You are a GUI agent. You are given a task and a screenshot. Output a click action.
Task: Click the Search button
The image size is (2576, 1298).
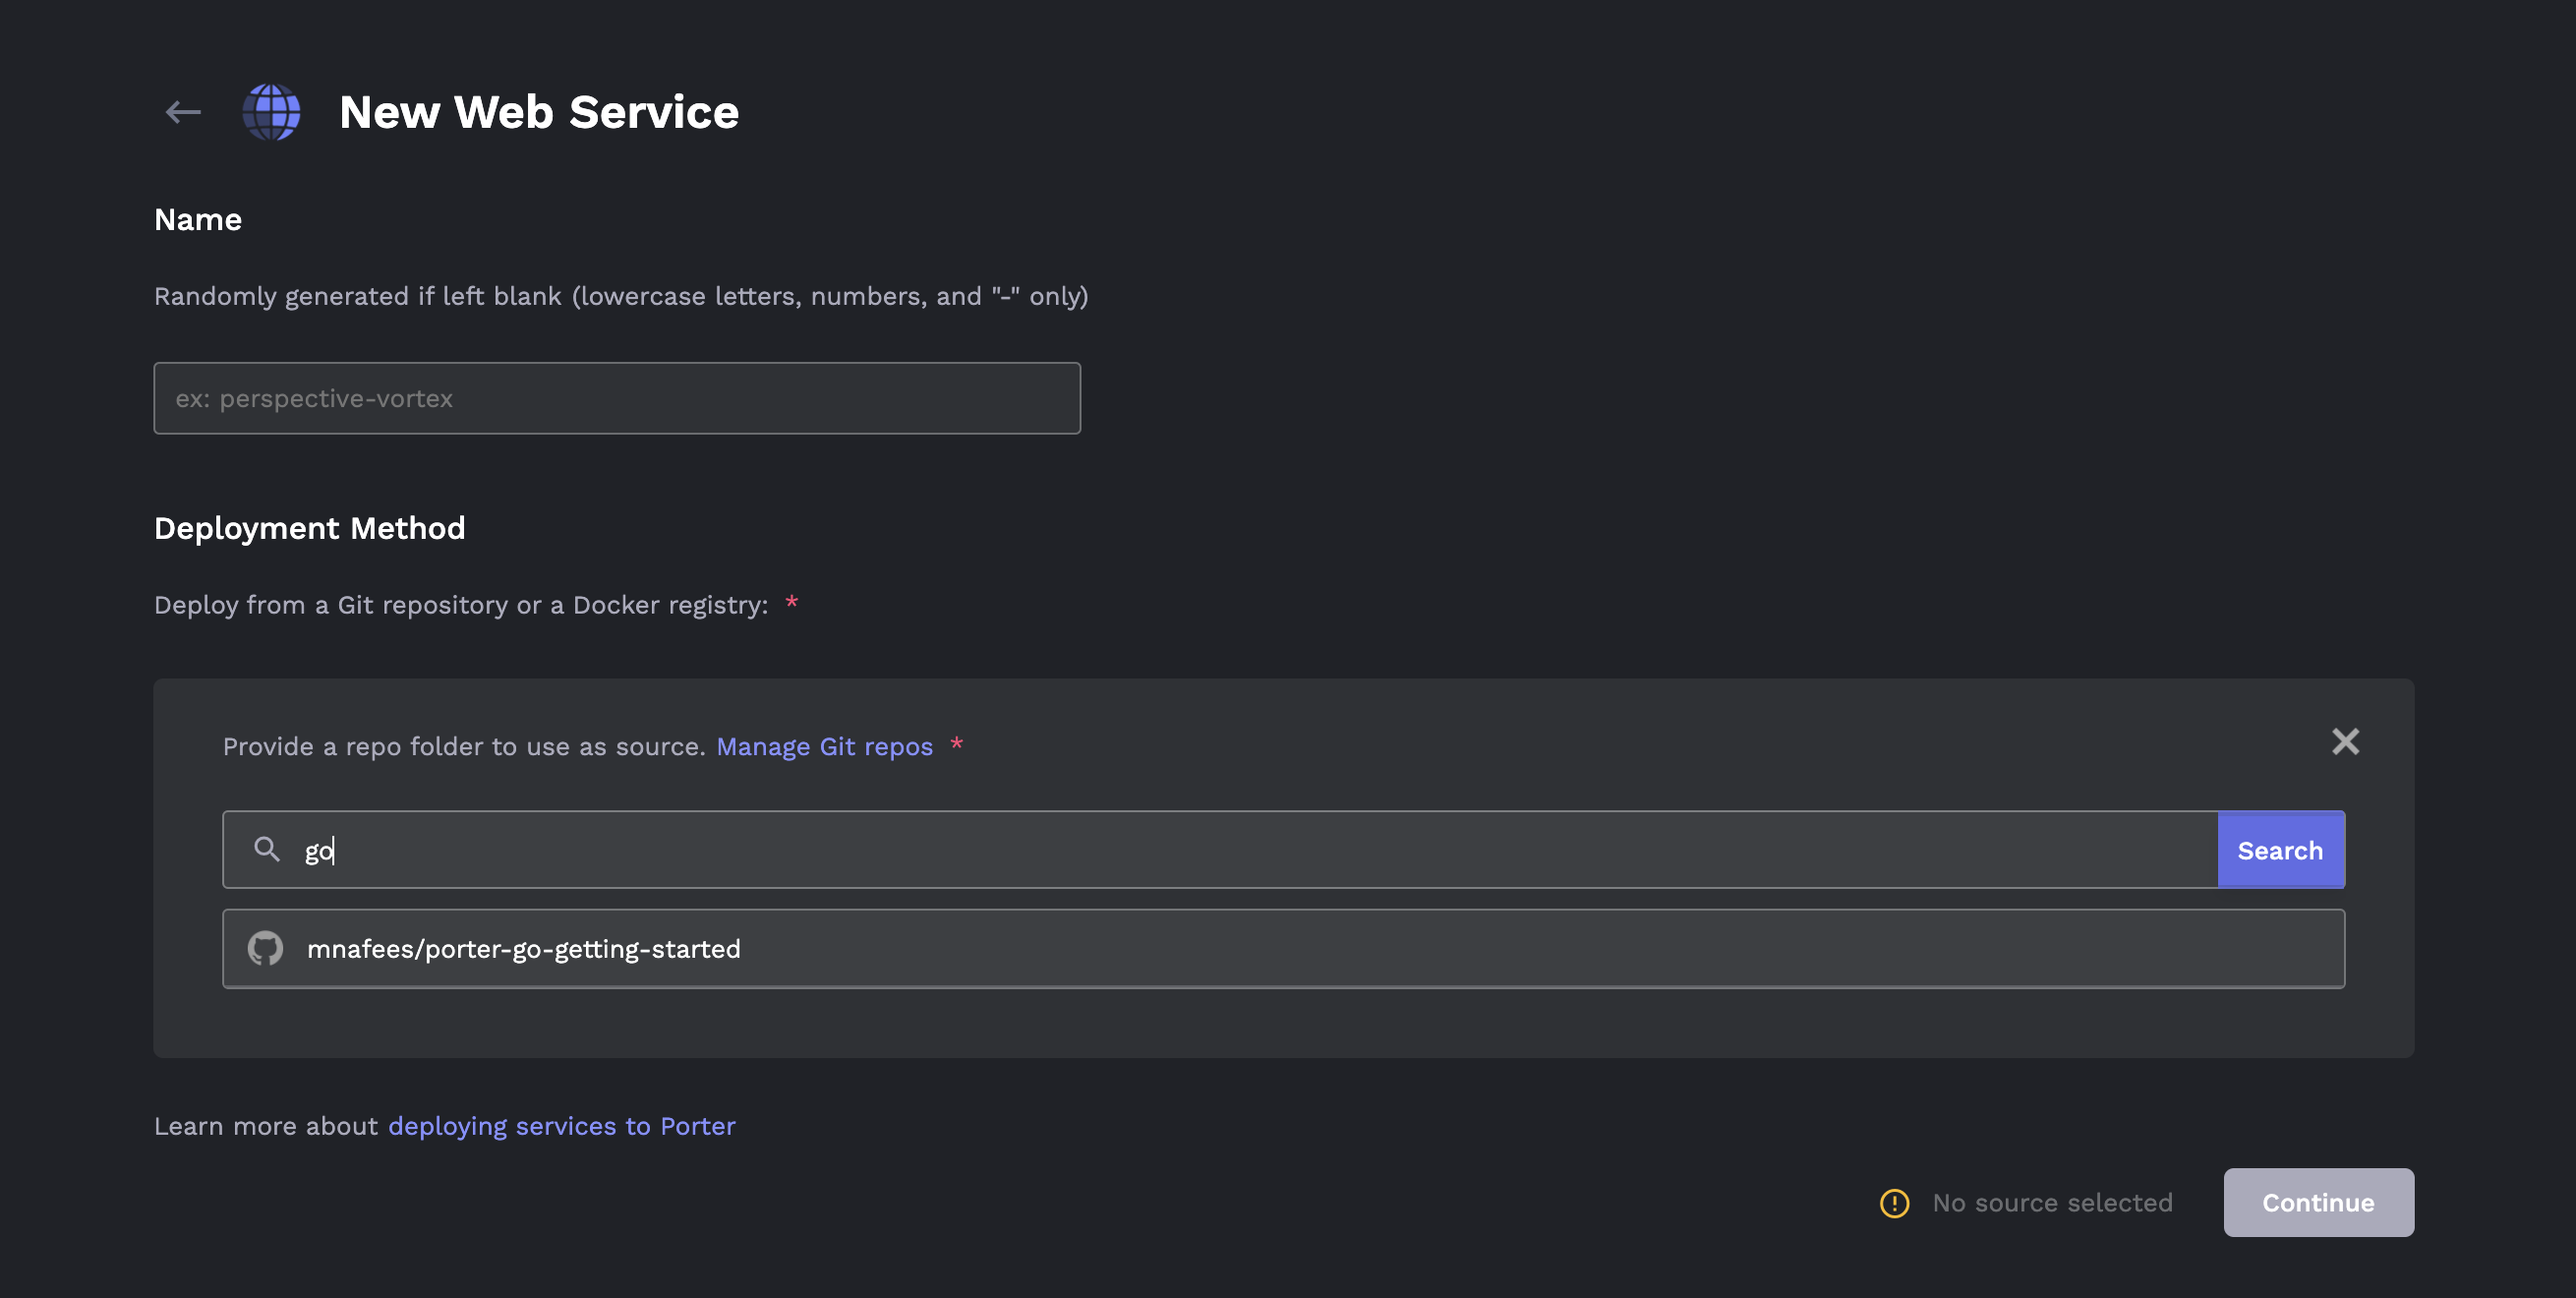[x=2280, y=849]
